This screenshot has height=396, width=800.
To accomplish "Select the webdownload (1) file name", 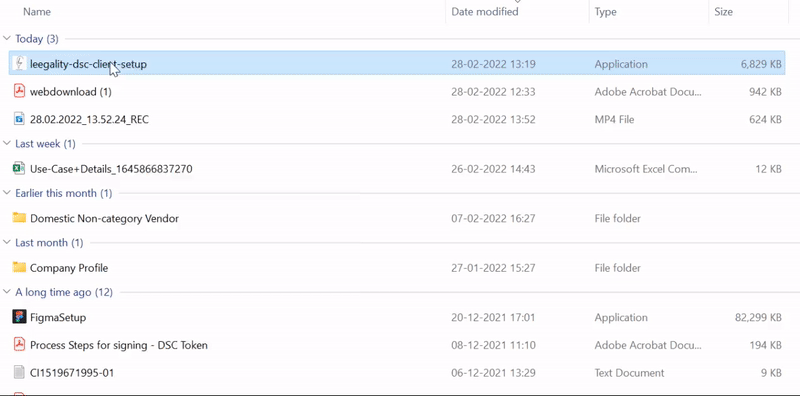I will (71, 92).
